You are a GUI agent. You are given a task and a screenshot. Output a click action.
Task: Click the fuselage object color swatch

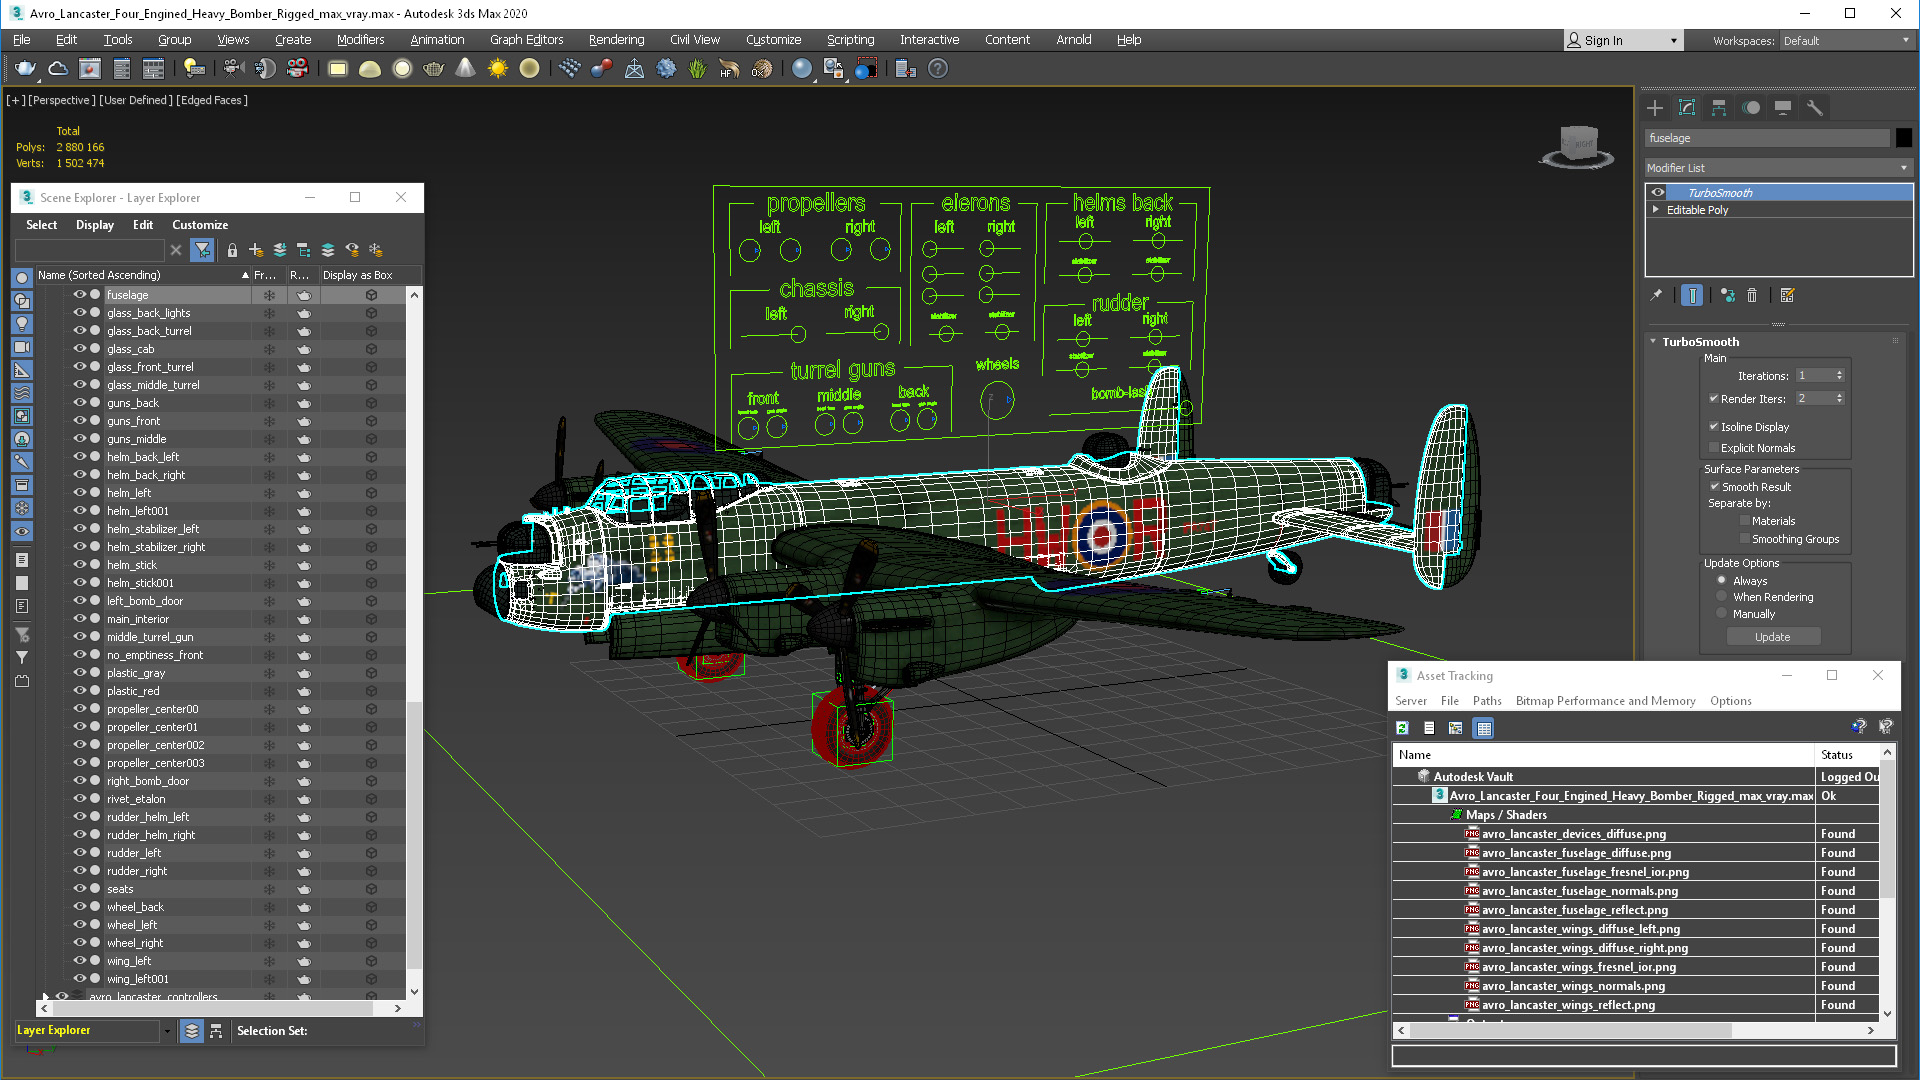tap(1903, 138)
